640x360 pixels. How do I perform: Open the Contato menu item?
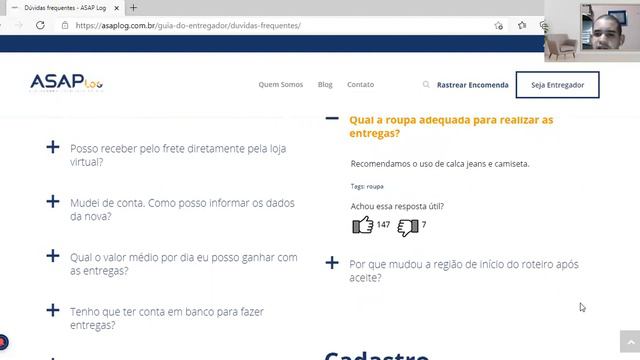click(360, 84)
